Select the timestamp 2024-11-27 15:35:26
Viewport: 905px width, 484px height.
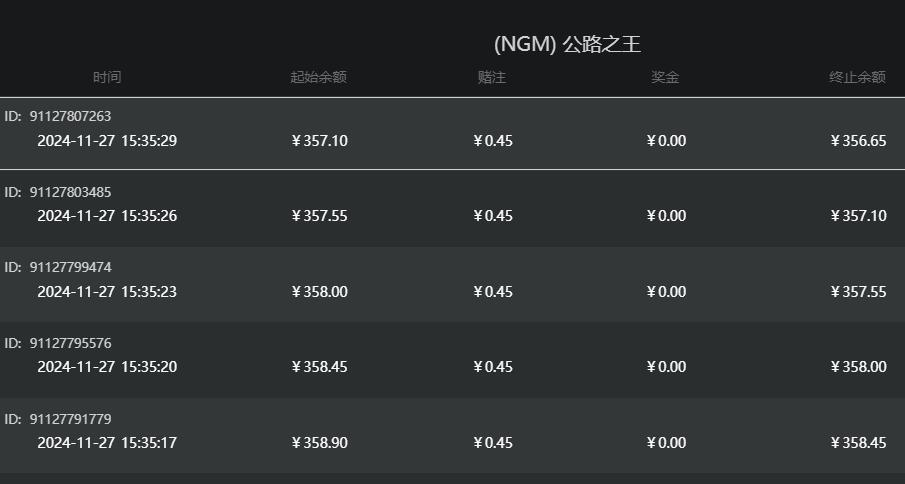pyautogui.click(x=107, y=216)
